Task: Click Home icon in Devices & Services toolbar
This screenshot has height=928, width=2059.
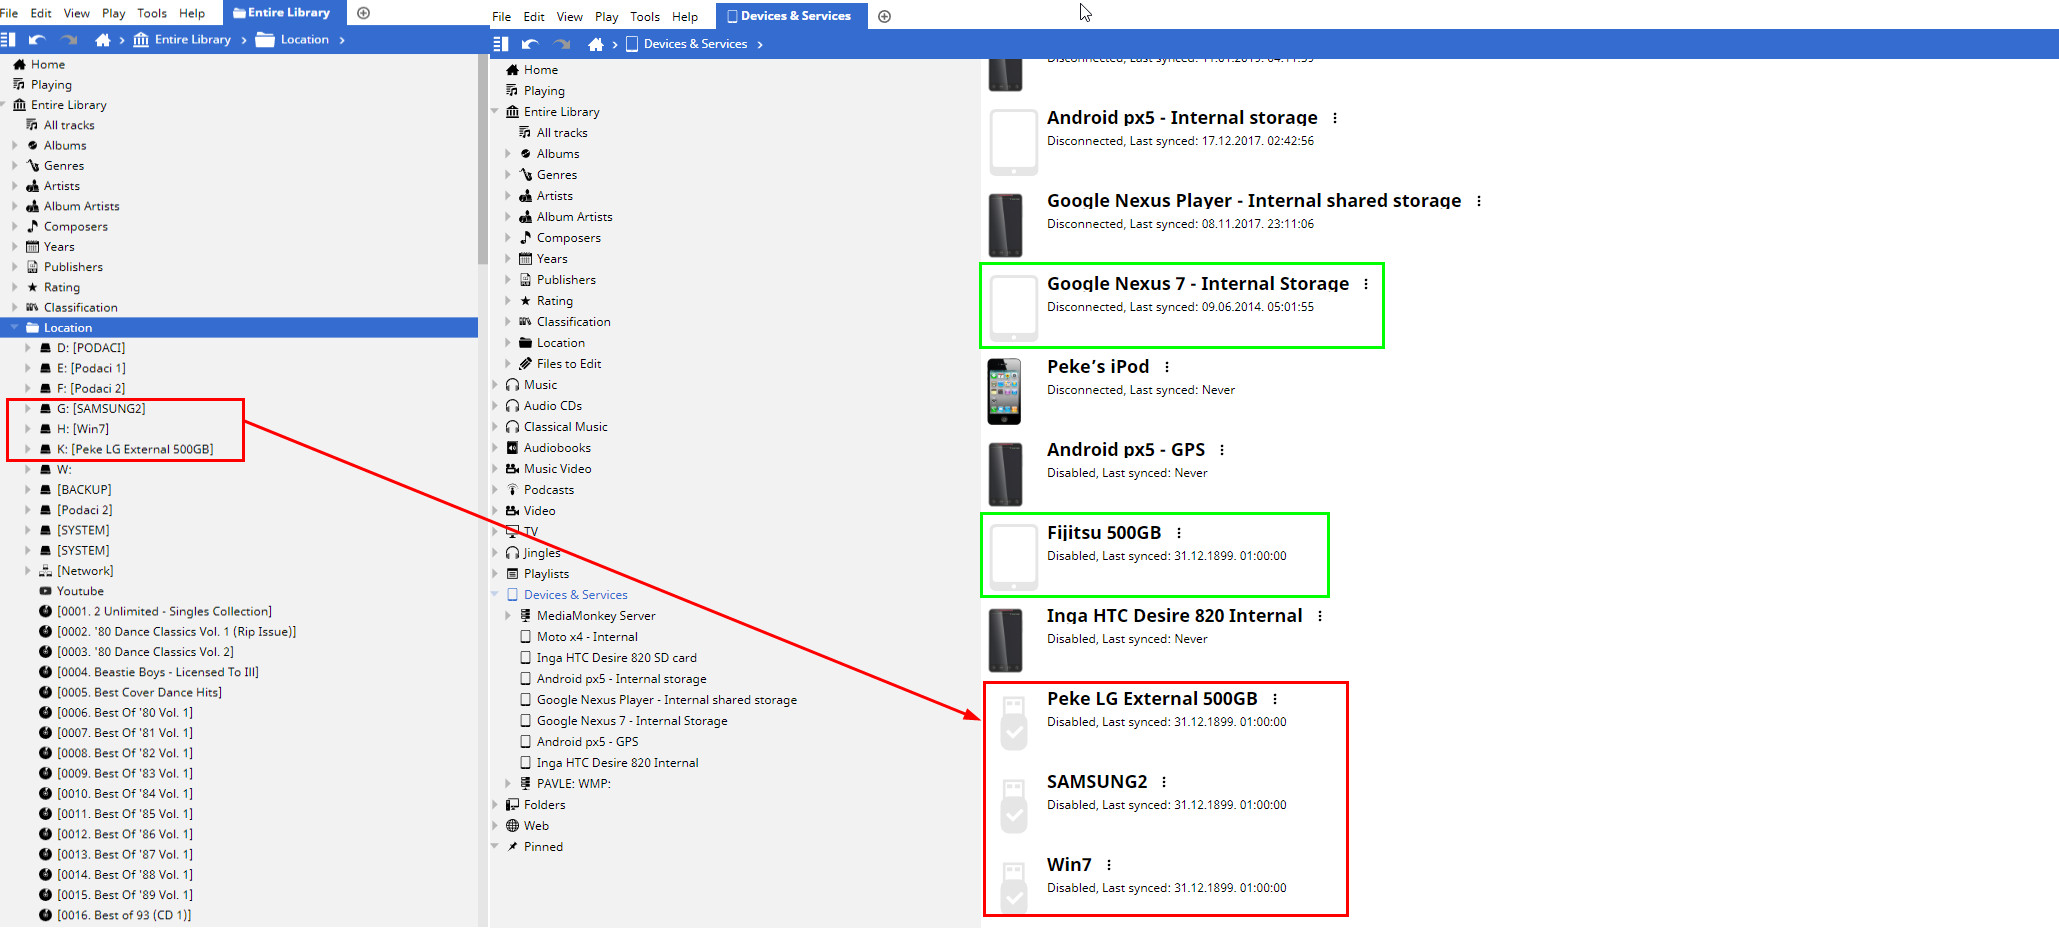Action: click(595, 44)
